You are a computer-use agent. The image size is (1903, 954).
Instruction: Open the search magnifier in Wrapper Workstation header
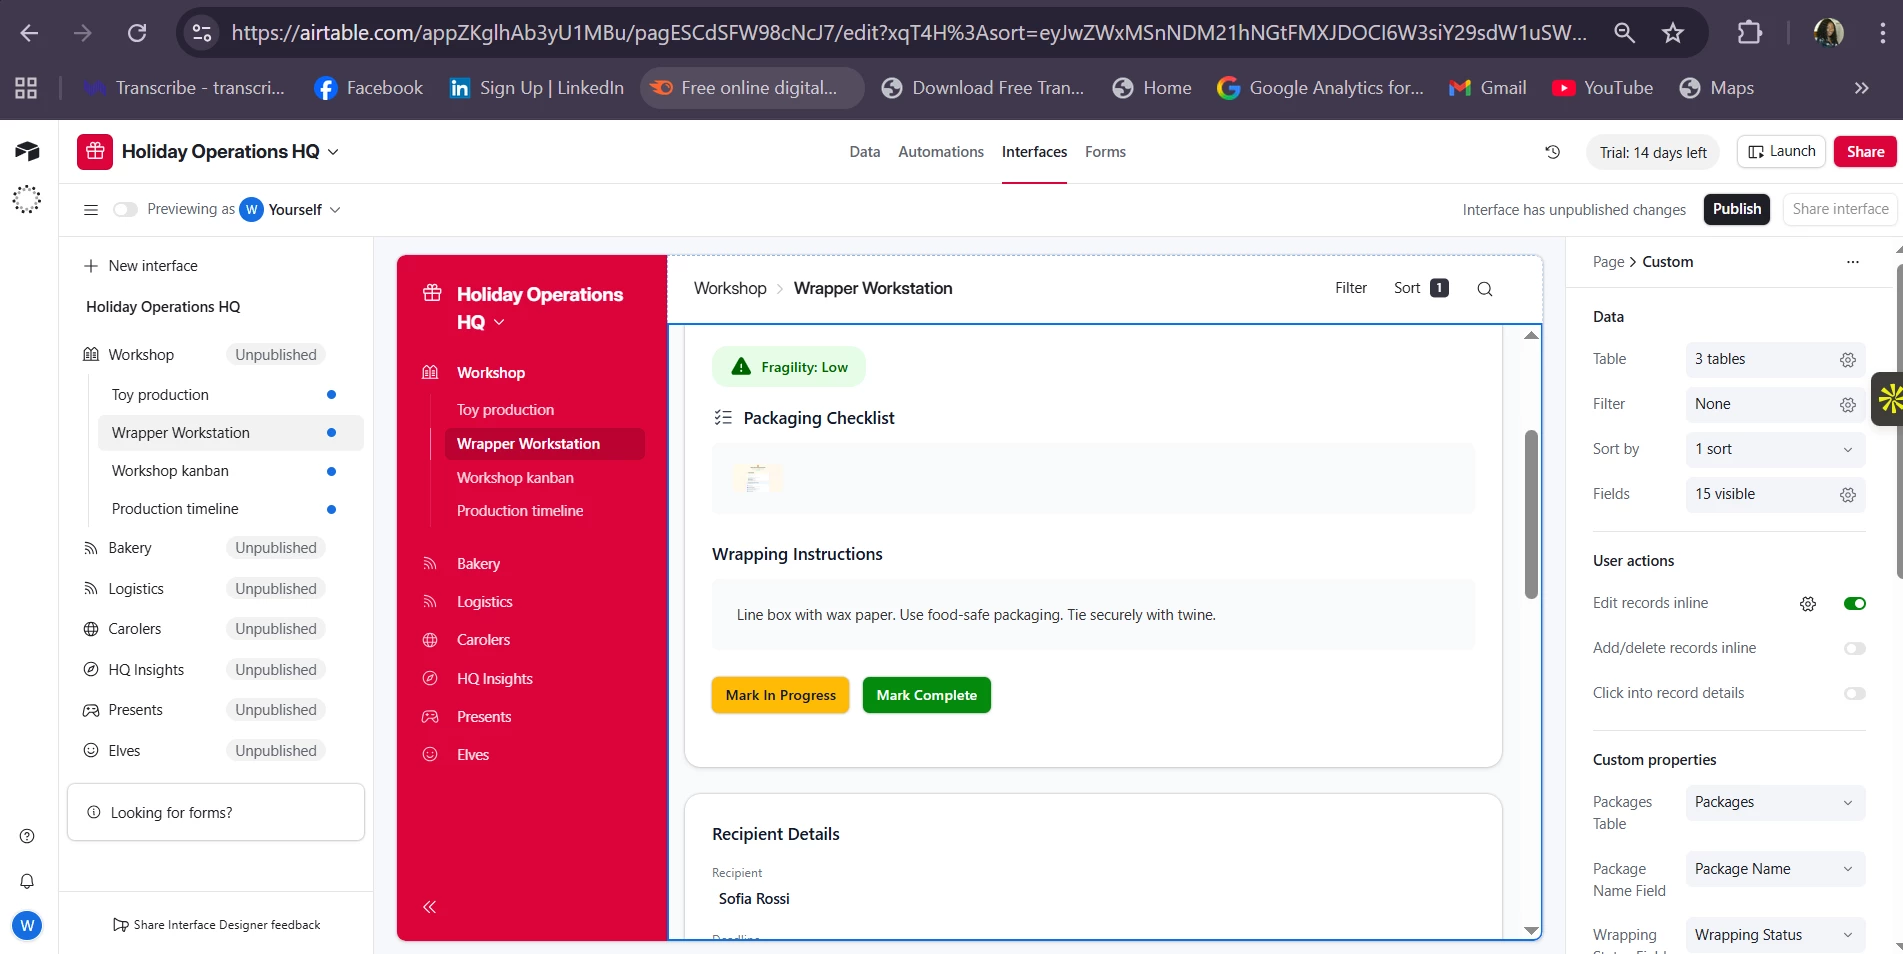pos(1485,289)
